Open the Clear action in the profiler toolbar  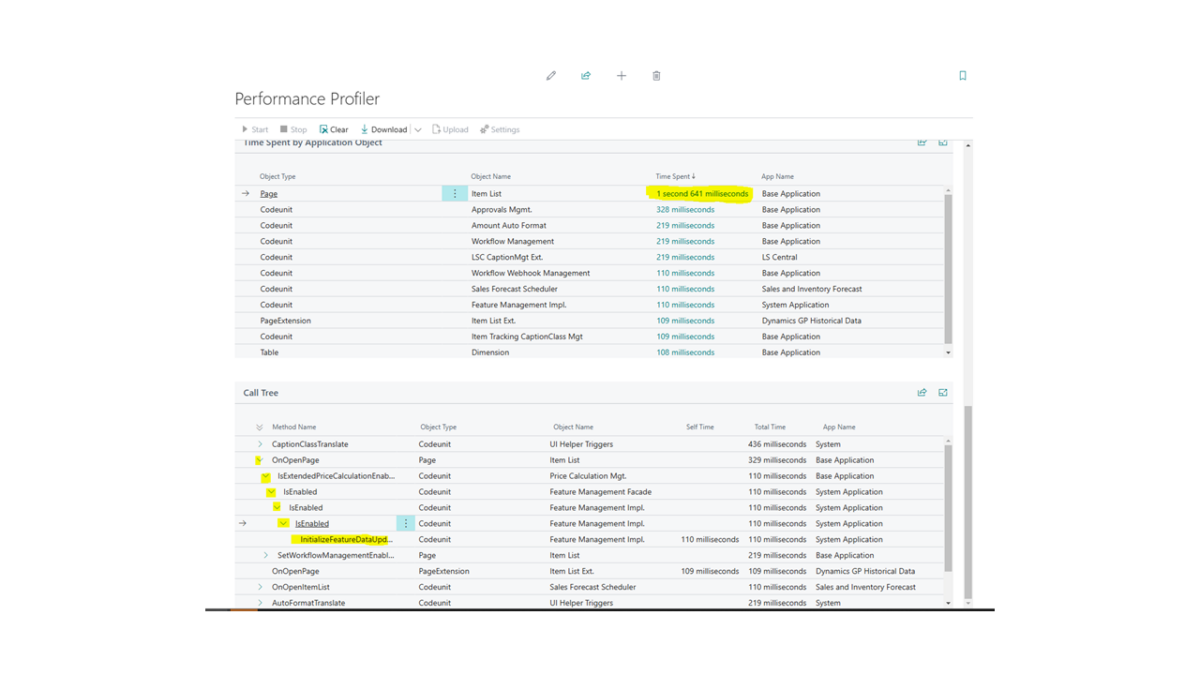click(333, 129)
